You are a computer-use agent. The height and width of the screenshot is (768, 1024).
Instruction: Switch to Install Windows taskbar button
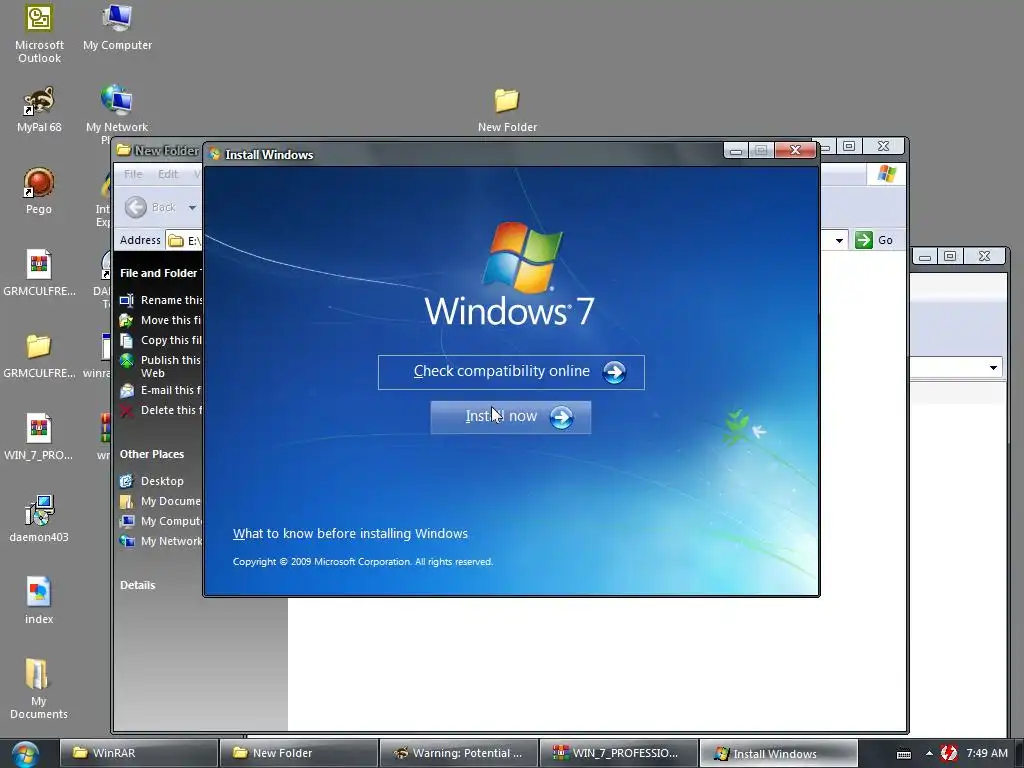(x=778, y=753)
